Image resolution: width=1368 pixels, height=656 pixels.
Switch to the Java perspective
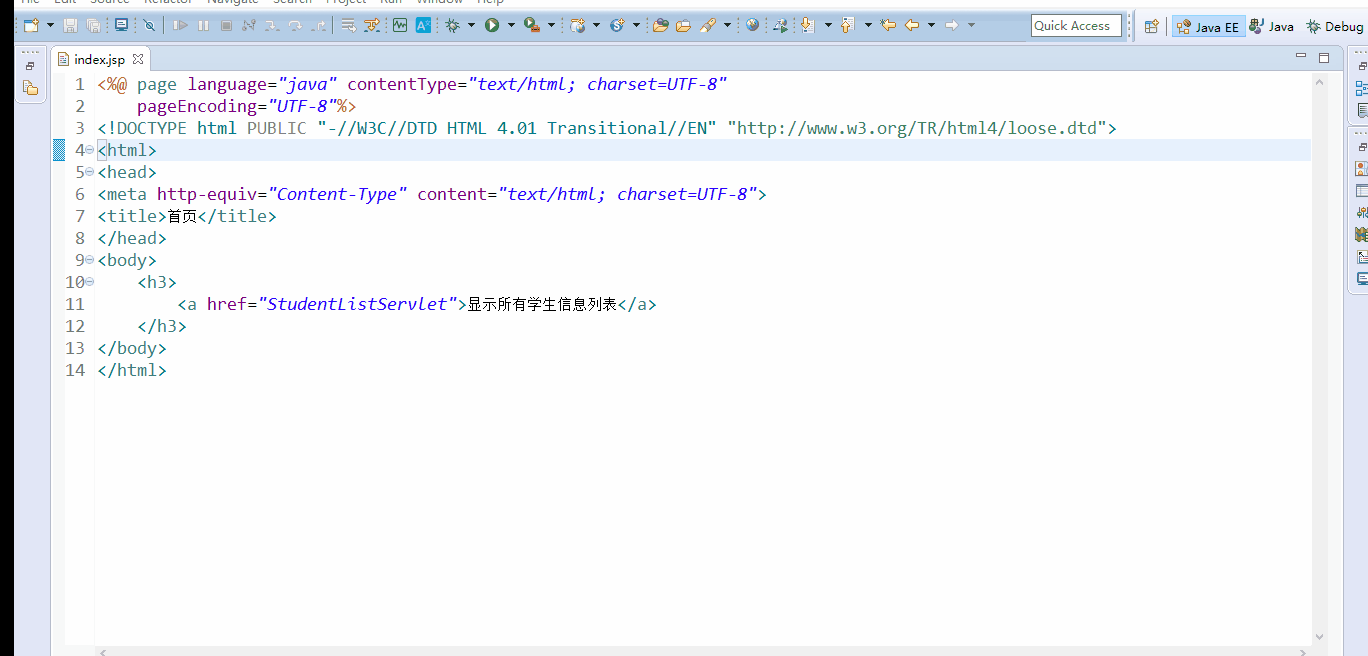[1271, 26]
